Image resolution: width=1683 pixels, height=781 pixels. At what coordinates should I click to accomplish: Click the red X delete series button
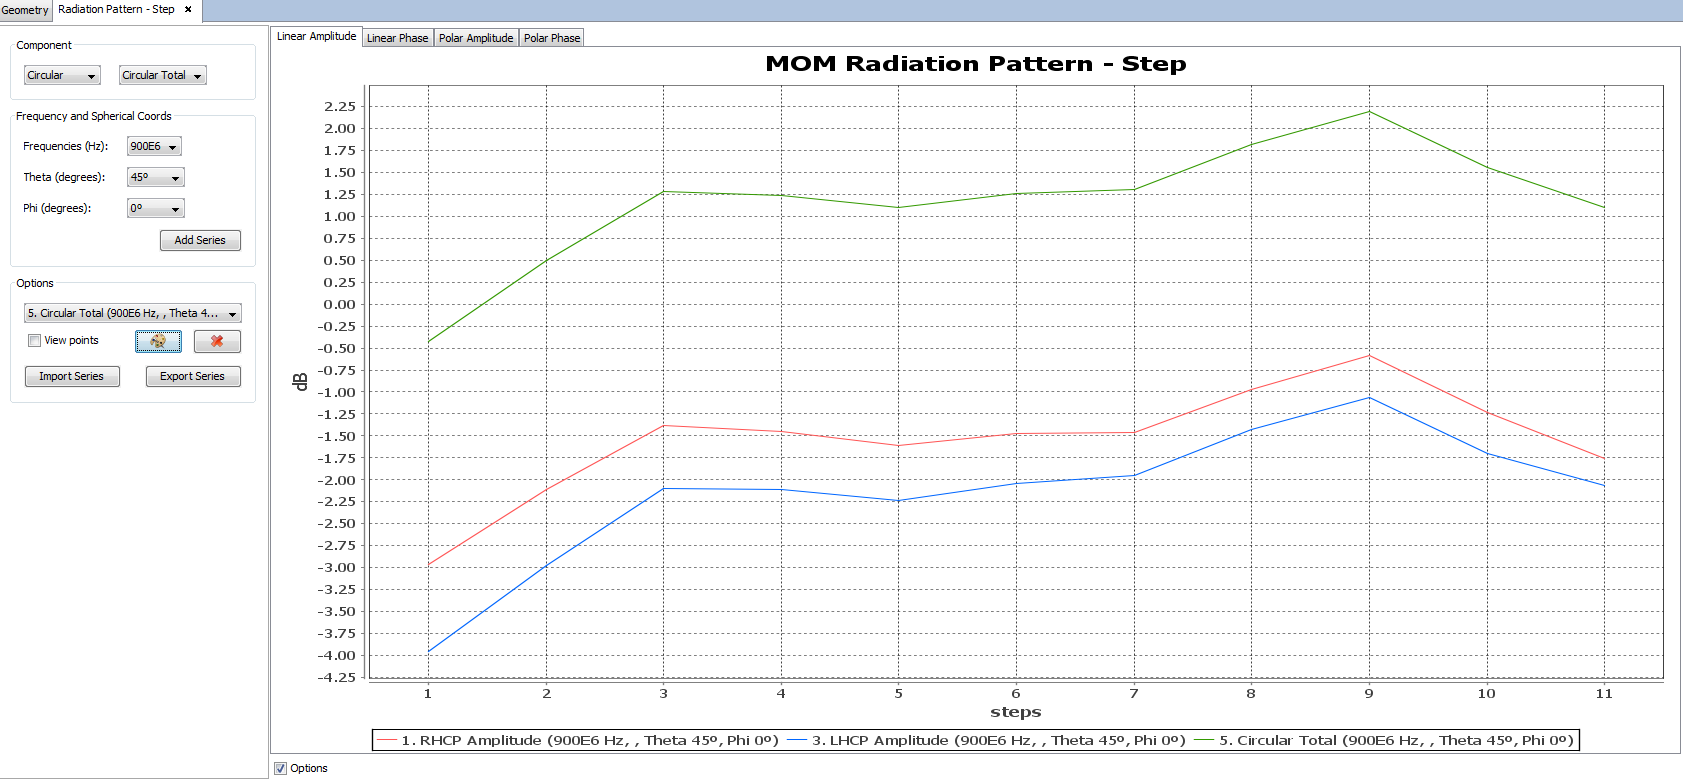[x=217, y=342]
